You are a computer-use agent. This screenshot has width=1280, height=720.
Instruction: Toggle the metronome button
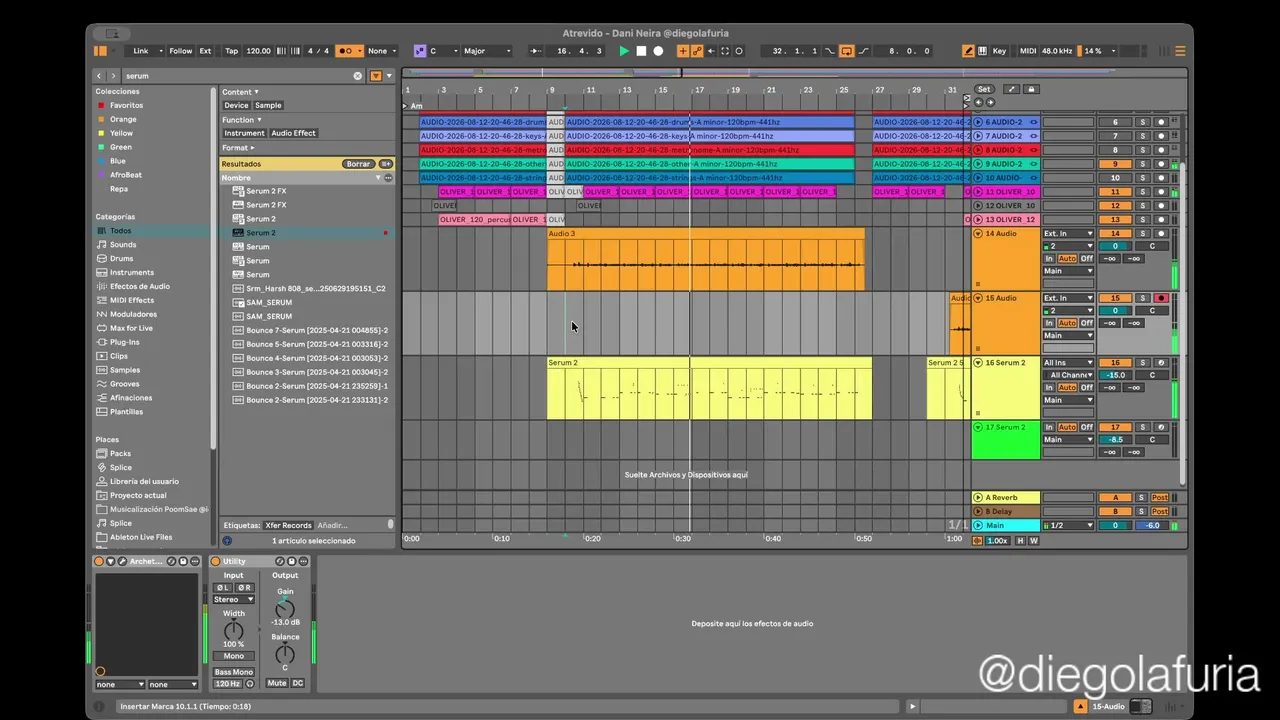point(350,51)
